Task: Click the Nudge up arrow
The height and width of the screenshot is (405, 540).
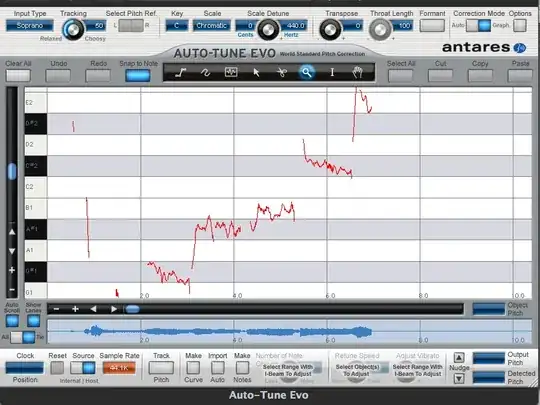Action: coord(459,358)
